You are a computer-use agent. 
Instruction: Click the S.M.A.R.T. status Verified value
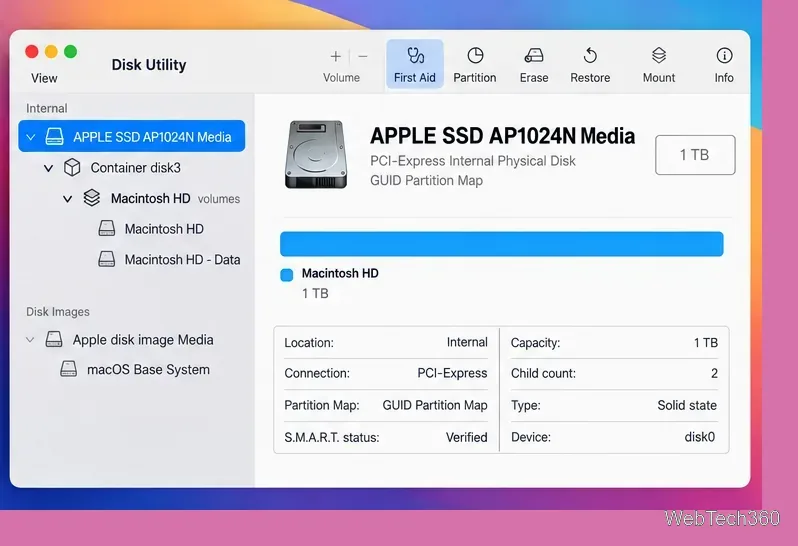pos(466,437)
